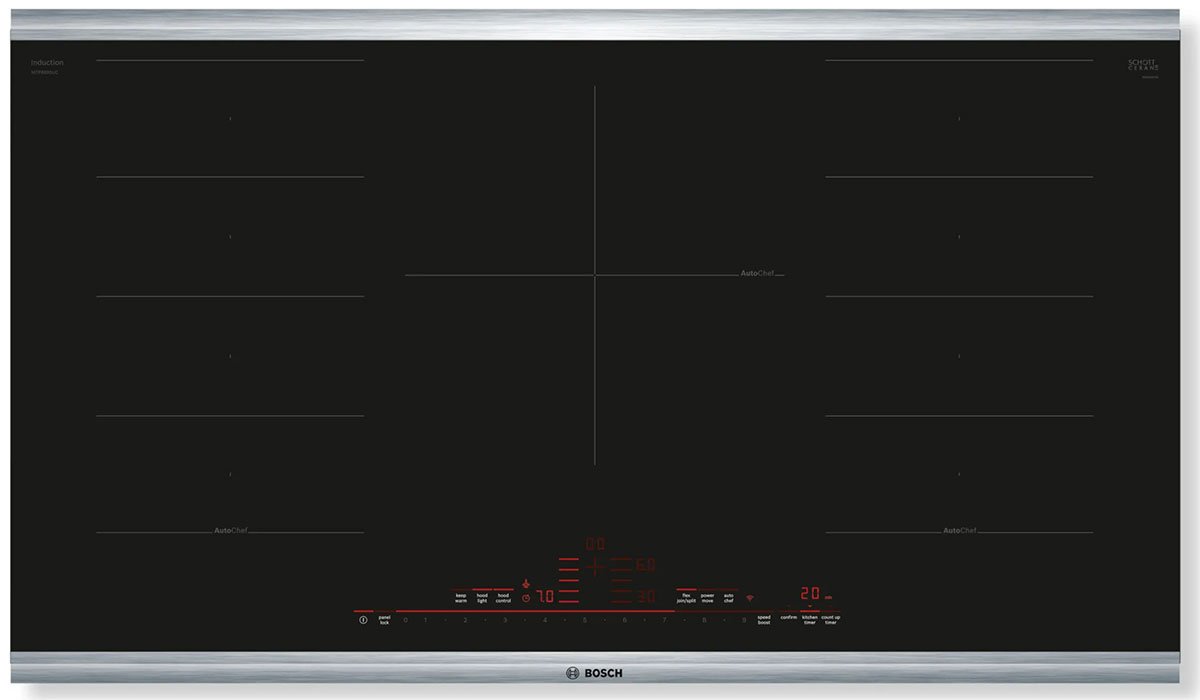Tap the hood control option
This screenshot has height=700, width=1200.
point(502,596)
